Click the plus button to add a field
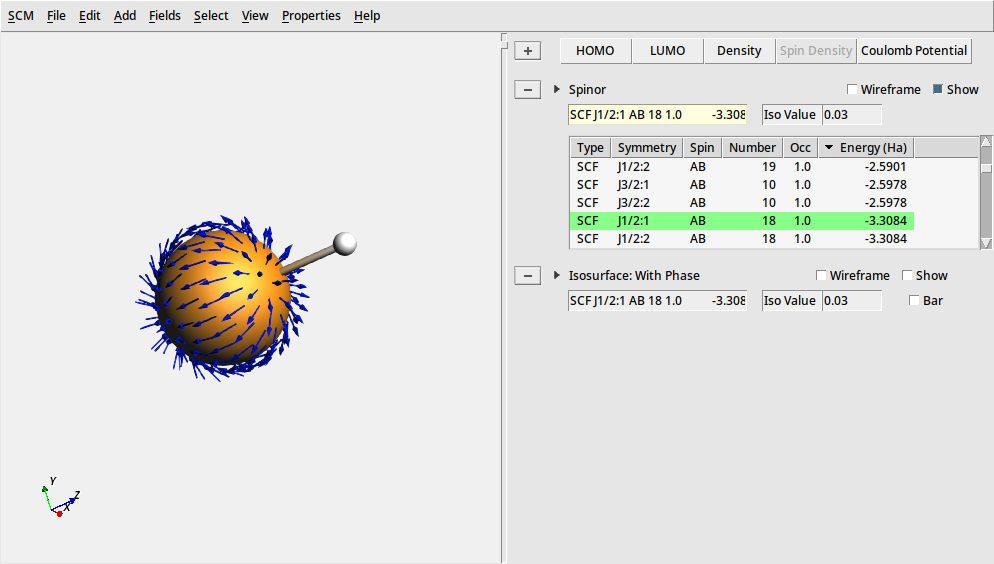Image resolution: width=994 pixels, height=564 pixels. (x=527, y=51)
